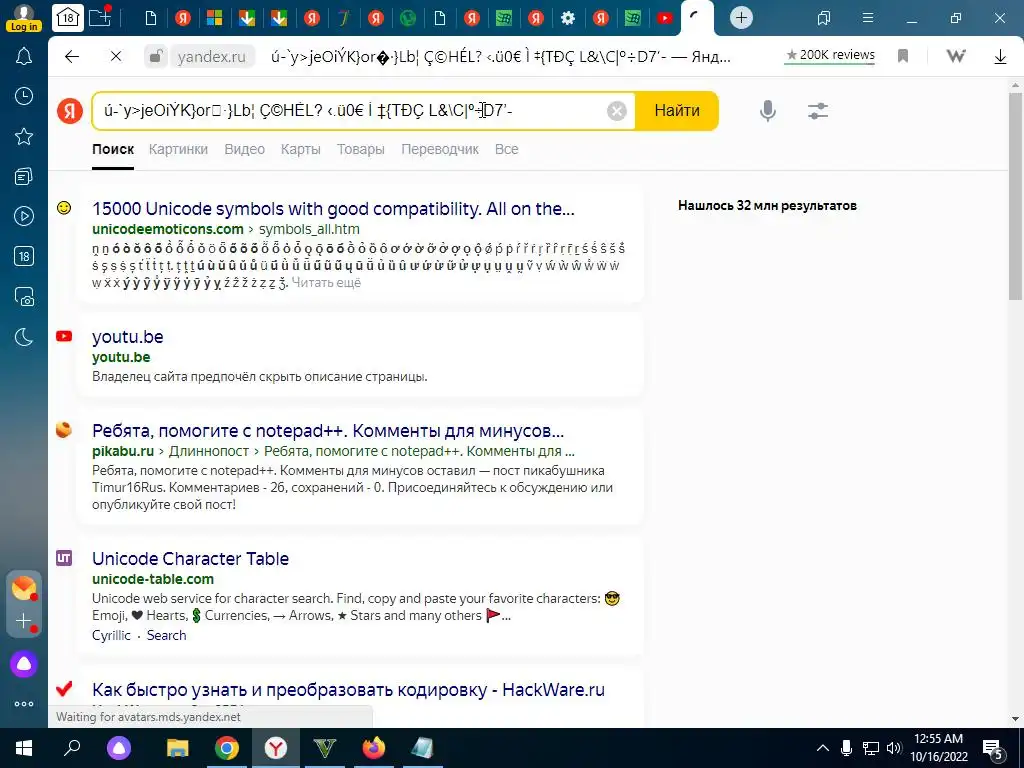Switch to the settings gear tab

tap(568, 18)
